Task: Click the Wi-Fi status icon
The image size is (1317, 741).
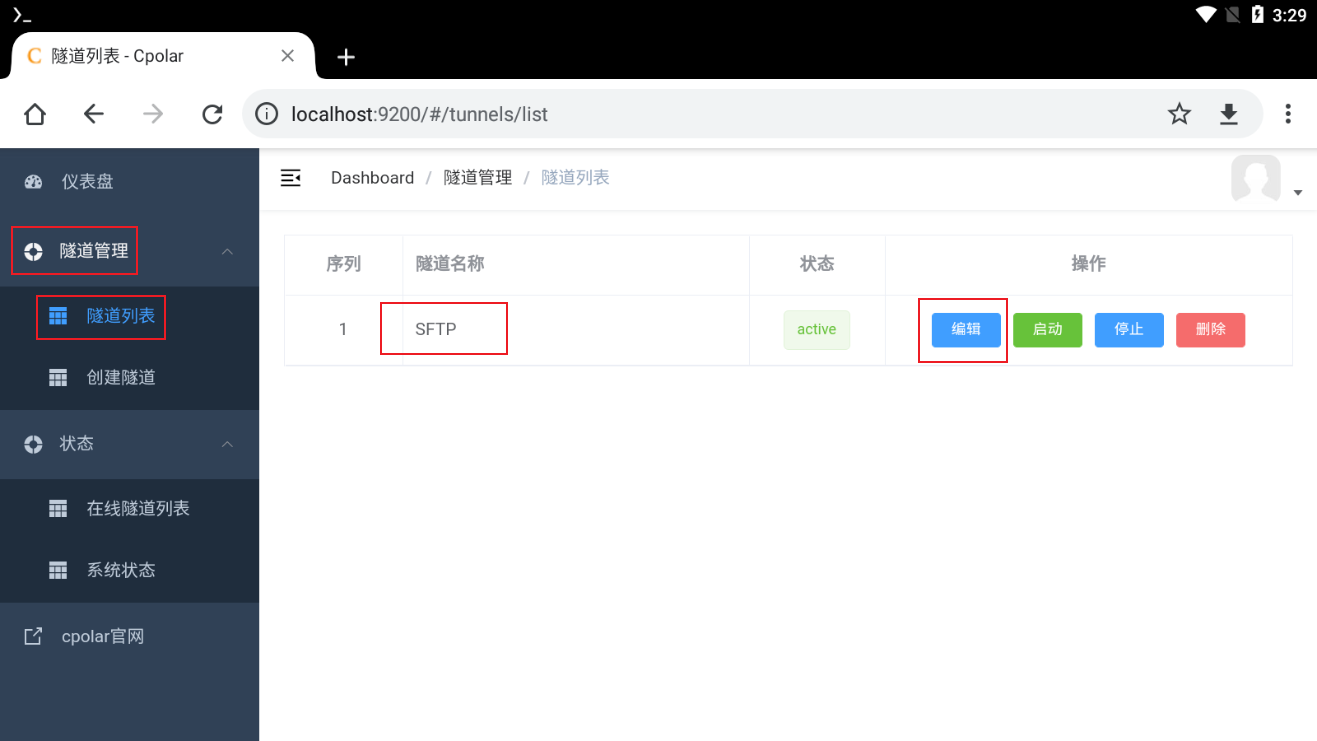Action: tap(1206, 15)
